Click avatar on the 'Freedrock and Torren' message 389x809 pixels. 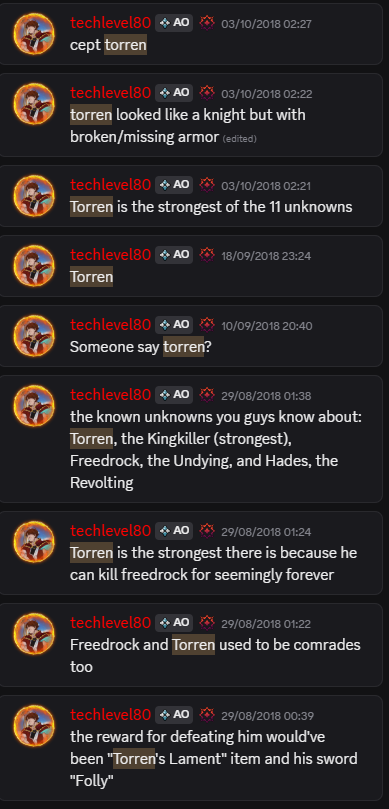(34, 634)
